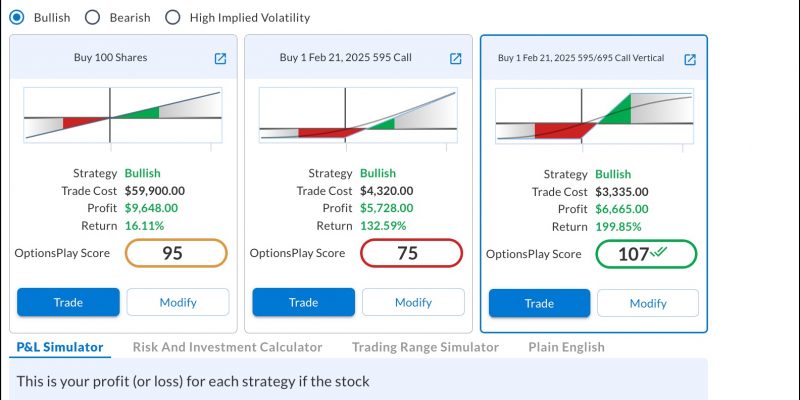Click the Call Vertical payoff chart
This screenshot has height=400, width=800.
coord(594,116)
